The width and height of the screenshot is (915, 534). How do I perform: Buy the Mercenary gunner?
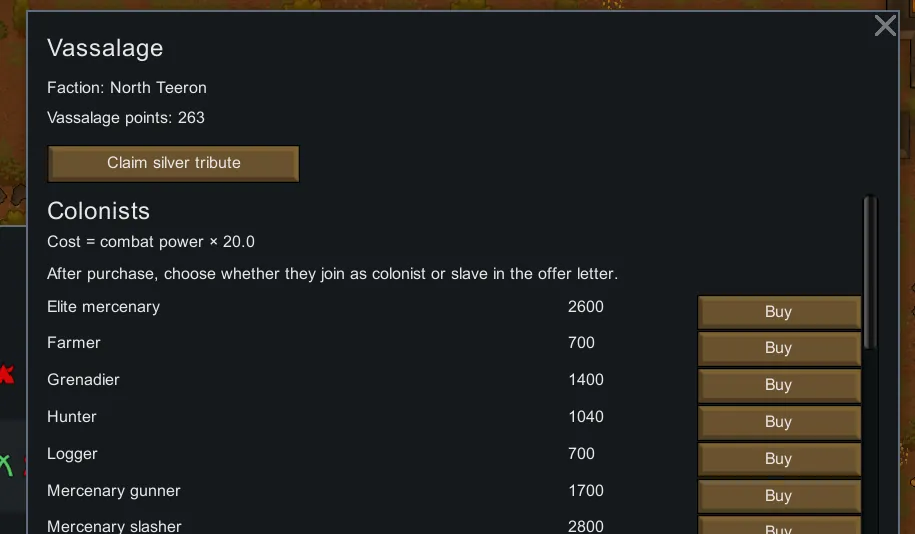tap(778, 496)
